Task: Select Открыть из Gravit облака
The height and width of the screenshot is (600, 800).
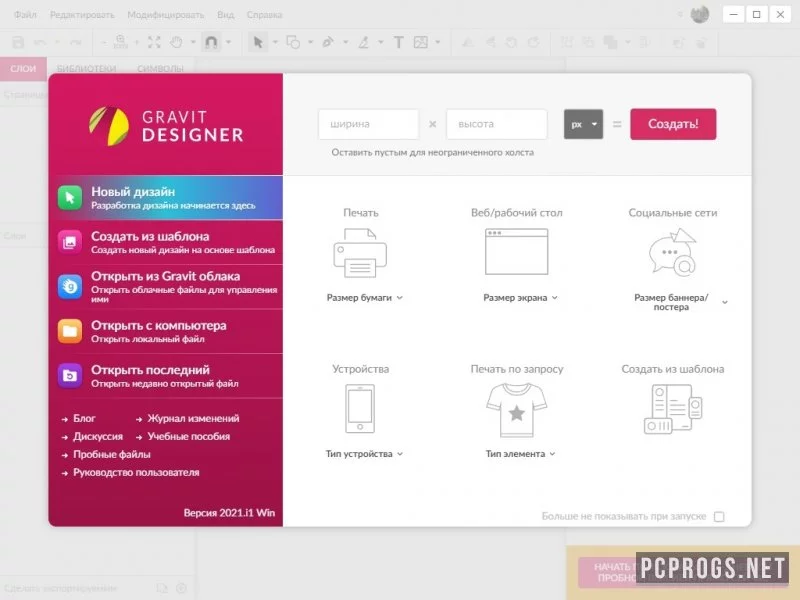Action: click(x=166, y=287)
